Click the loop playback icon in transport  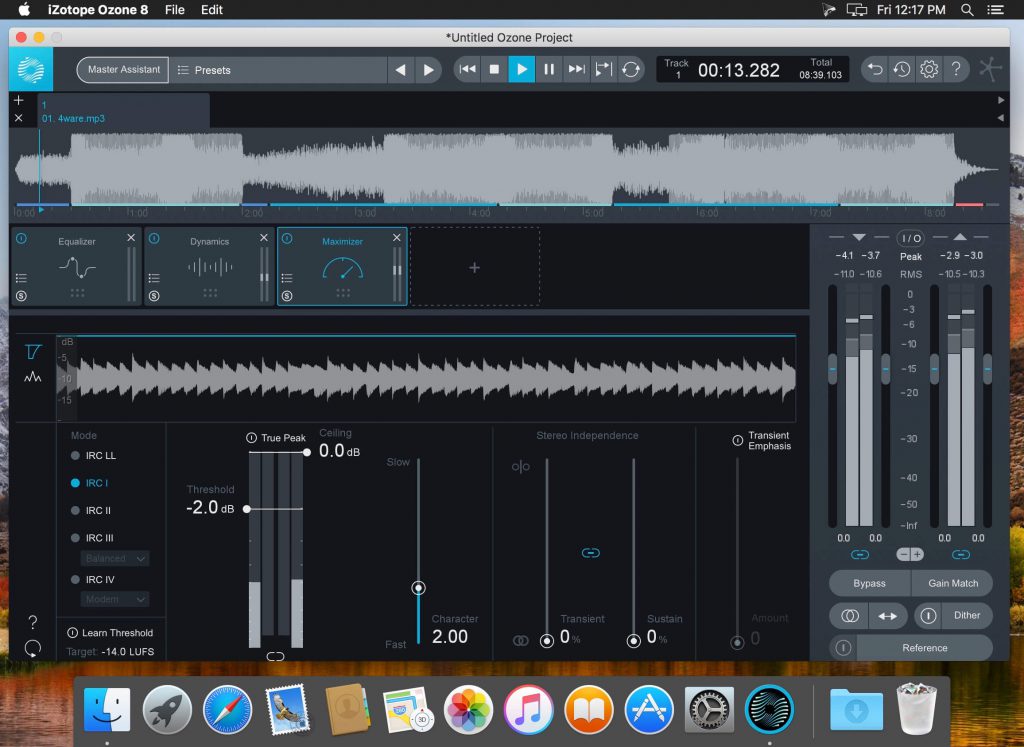pyautogui.click(x=632, y=69)
